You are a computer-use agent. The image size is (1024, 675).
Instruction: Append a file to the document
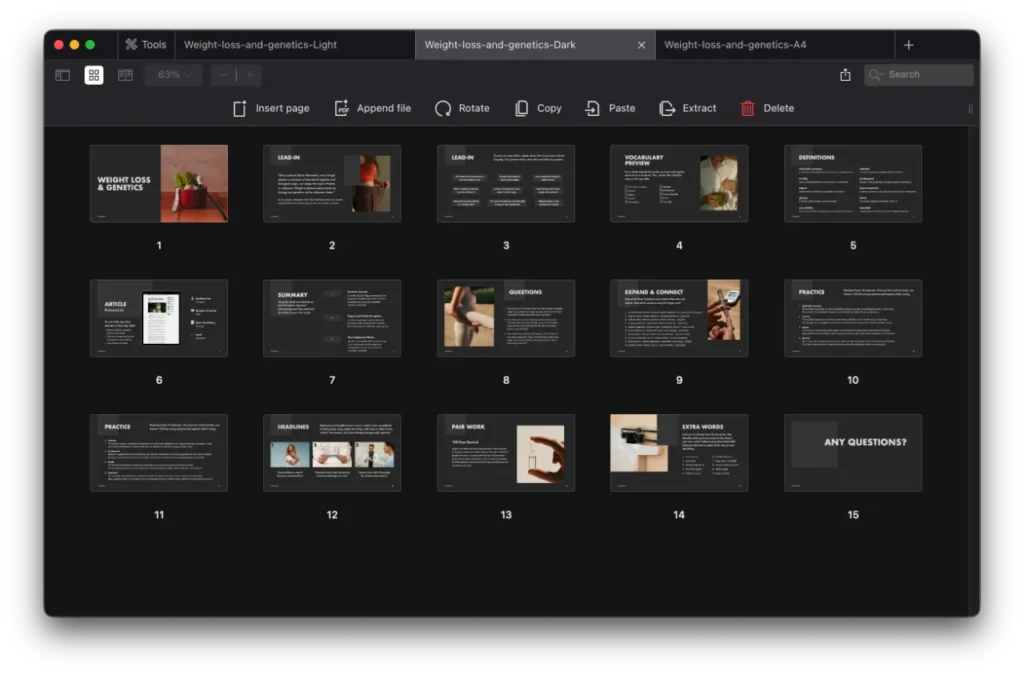342,108
